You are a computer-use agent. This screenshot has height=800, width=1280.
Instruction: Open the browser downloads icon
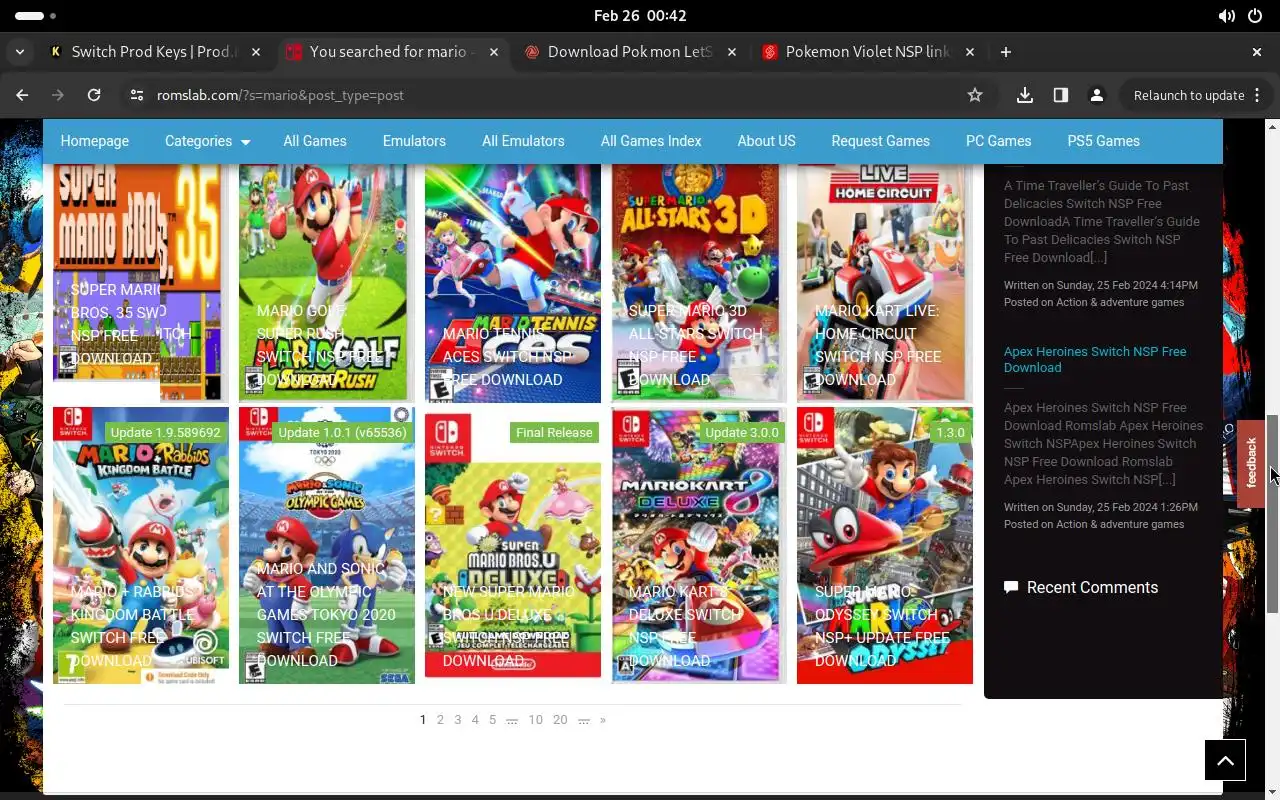click(x=1024, y=95)
